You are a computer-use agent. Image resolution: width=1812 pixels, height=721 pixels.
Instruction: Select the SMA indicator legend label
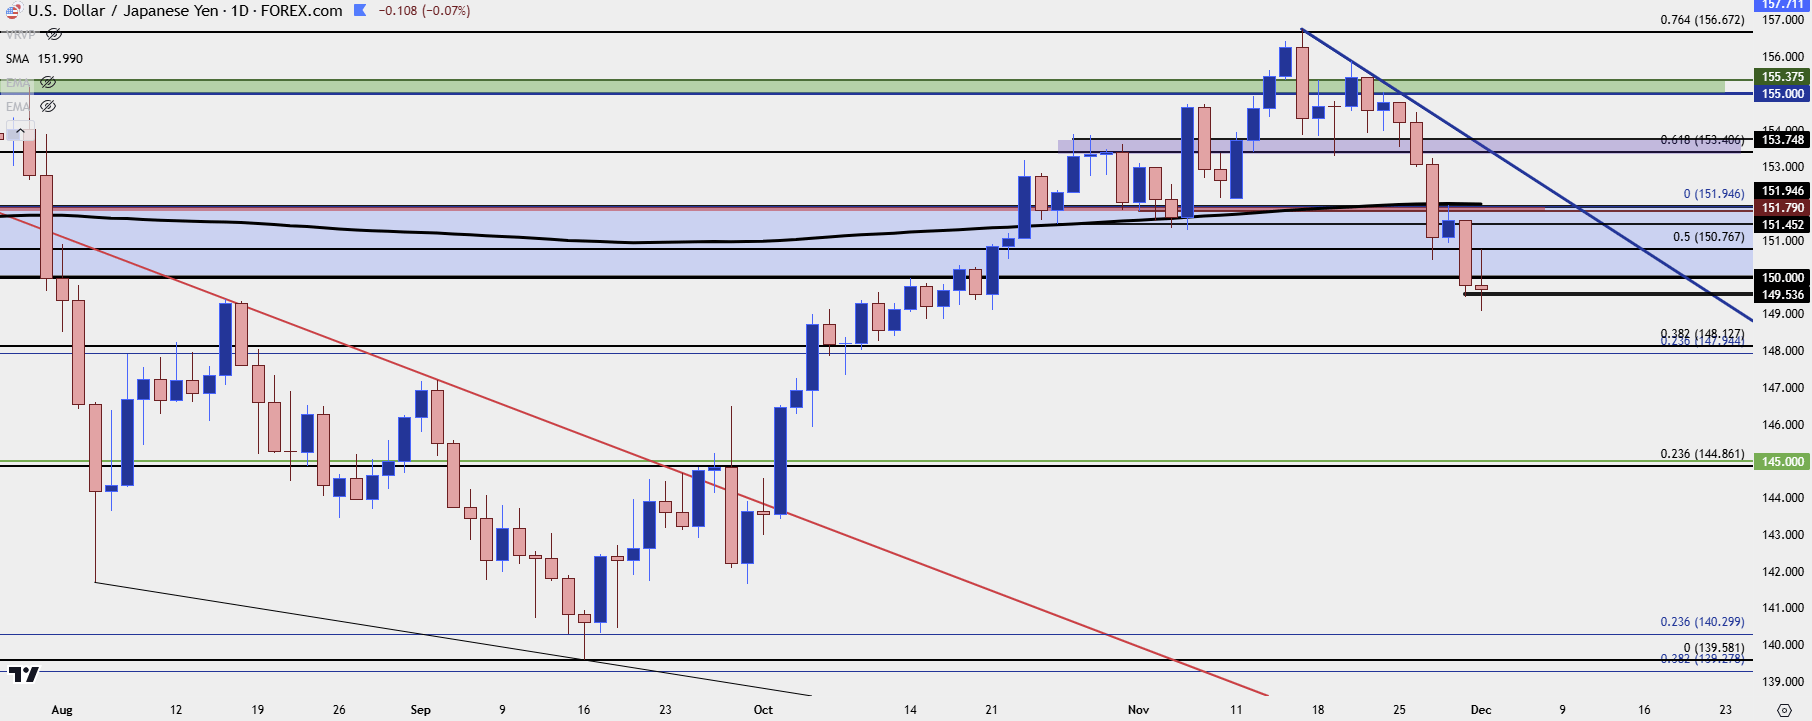(x=17, y=58)
